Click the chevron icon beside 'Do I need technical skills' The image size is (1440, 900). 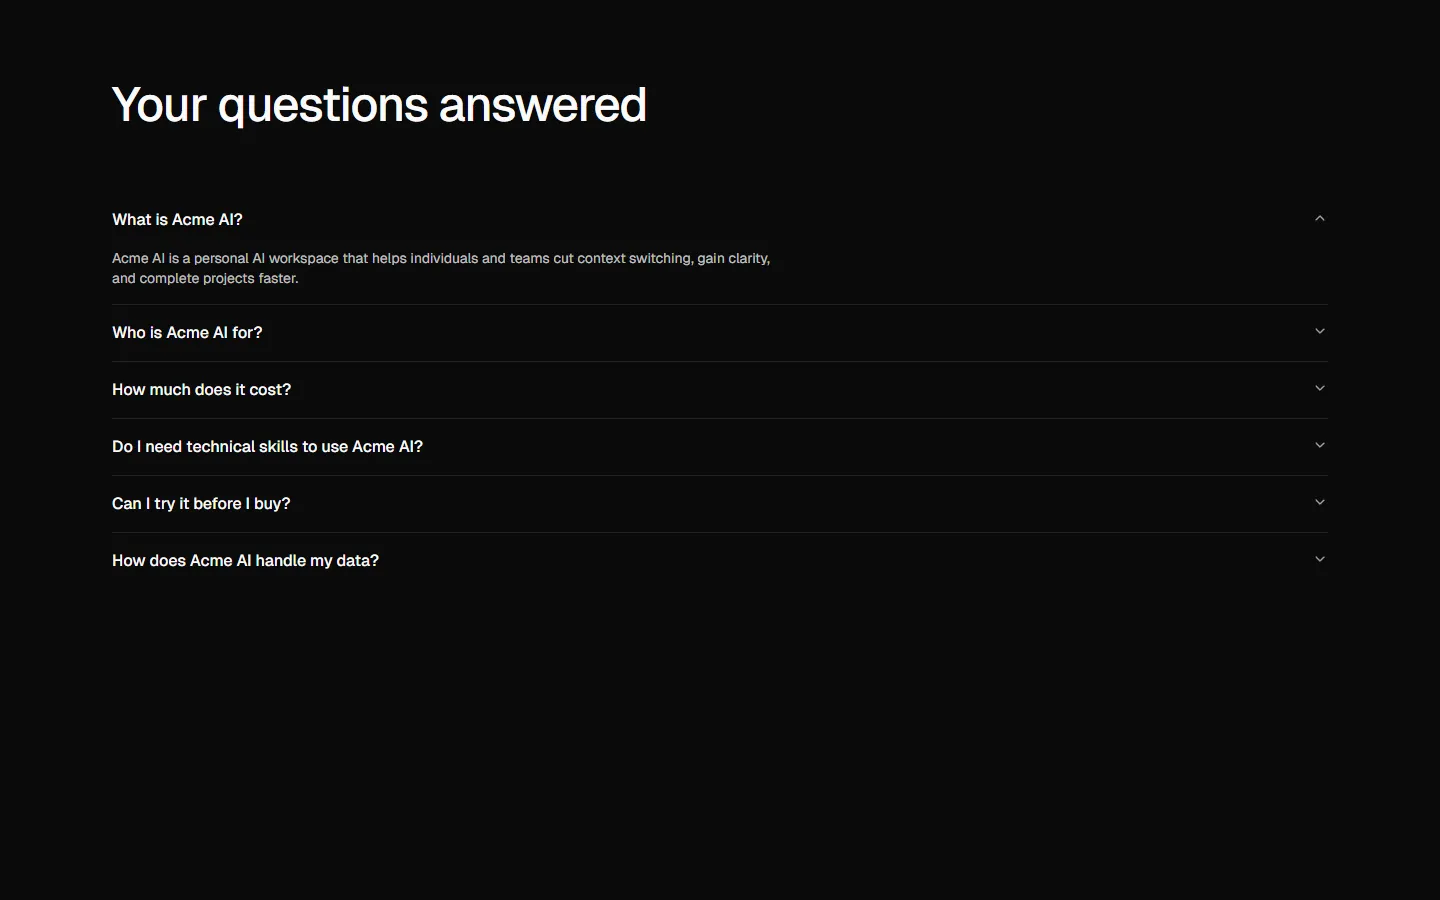1319,444
